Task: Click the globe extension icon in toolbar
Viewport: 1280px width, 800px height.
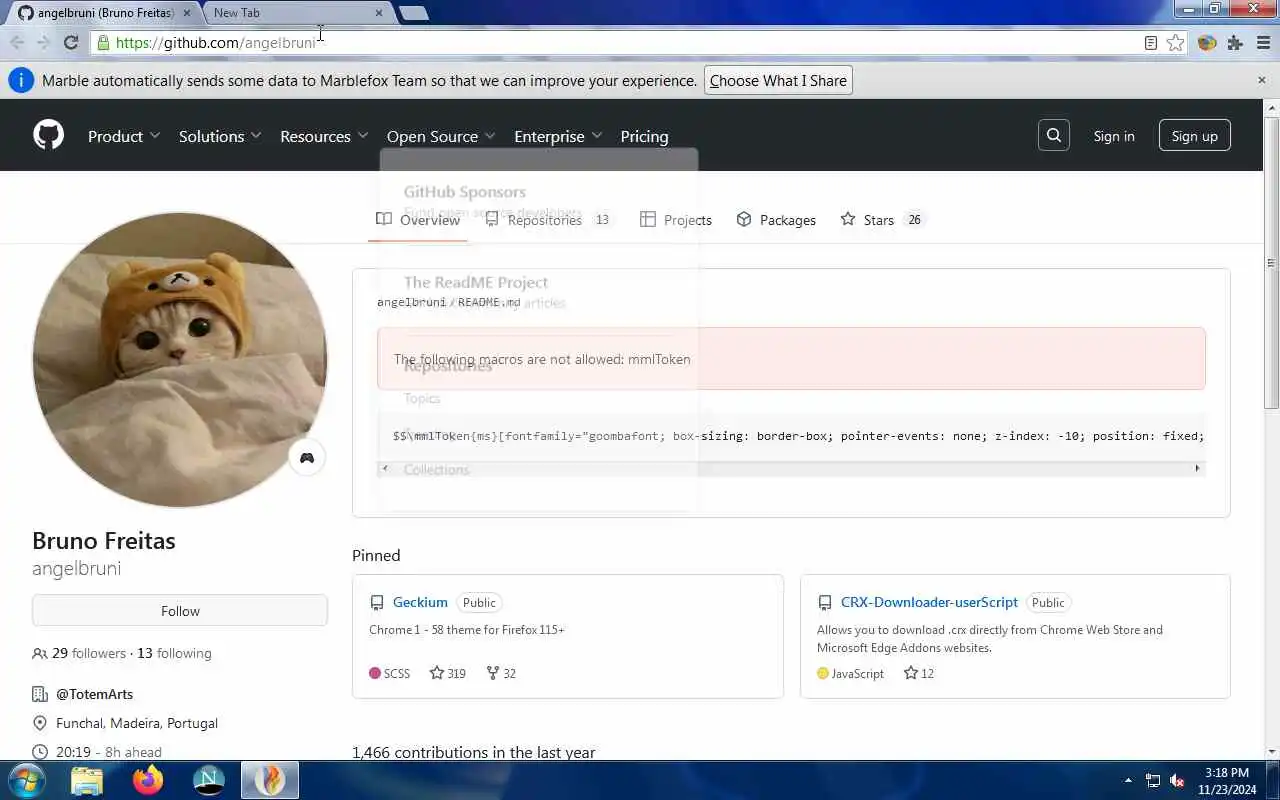Action: [x=1207, y=43]
